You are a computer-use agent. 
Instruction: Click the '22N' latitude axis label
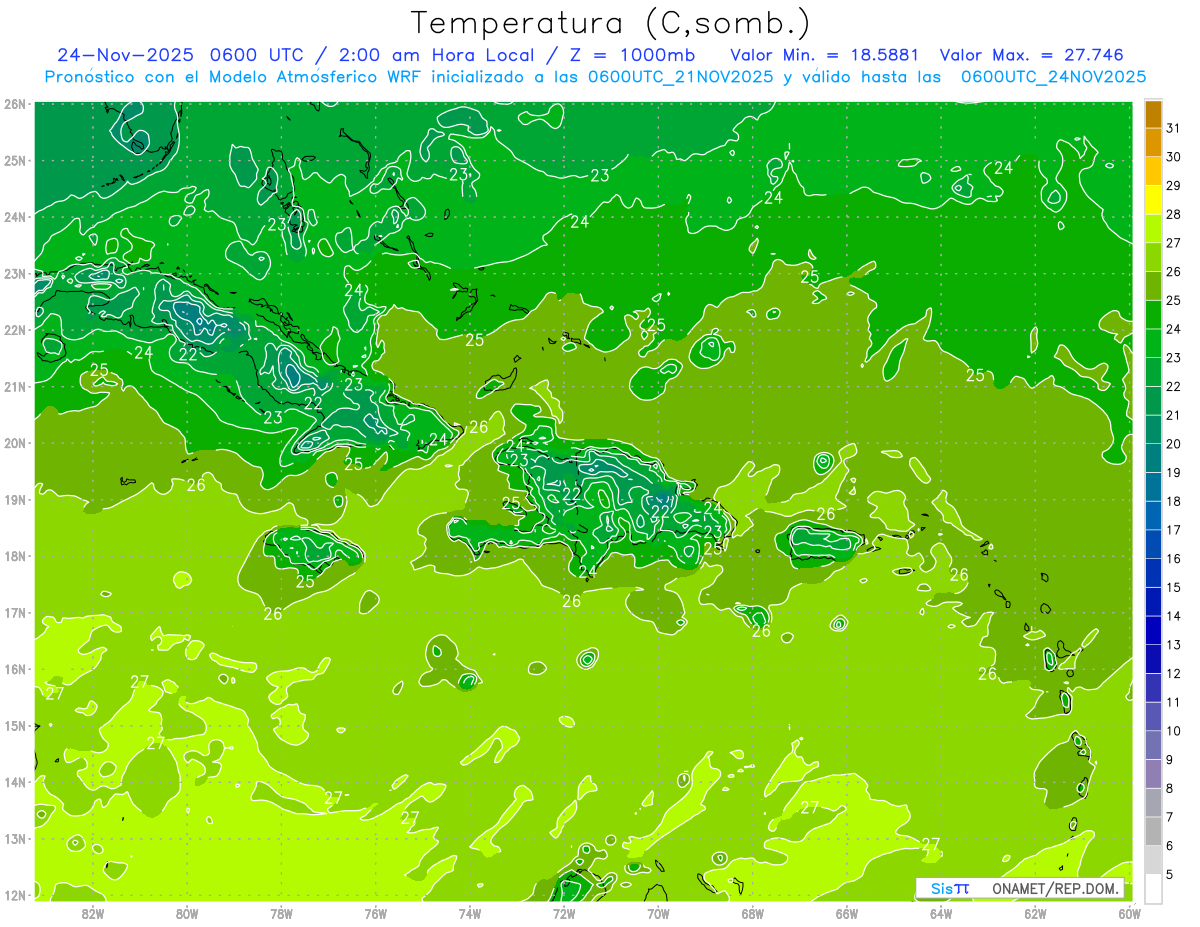[15, 330]
